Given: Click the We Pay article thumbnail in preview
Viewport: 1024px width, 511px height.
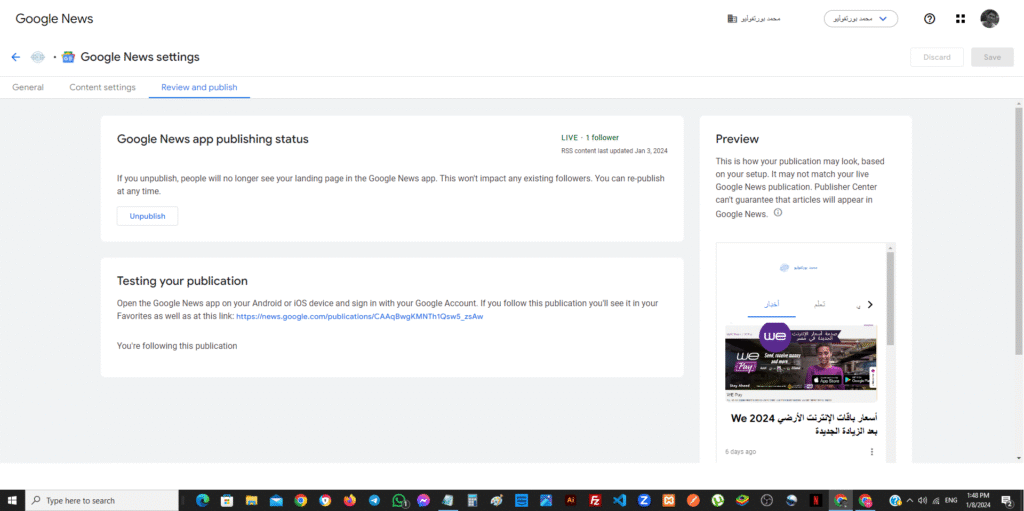Looking at the screenshot, I should pos(801,364).
